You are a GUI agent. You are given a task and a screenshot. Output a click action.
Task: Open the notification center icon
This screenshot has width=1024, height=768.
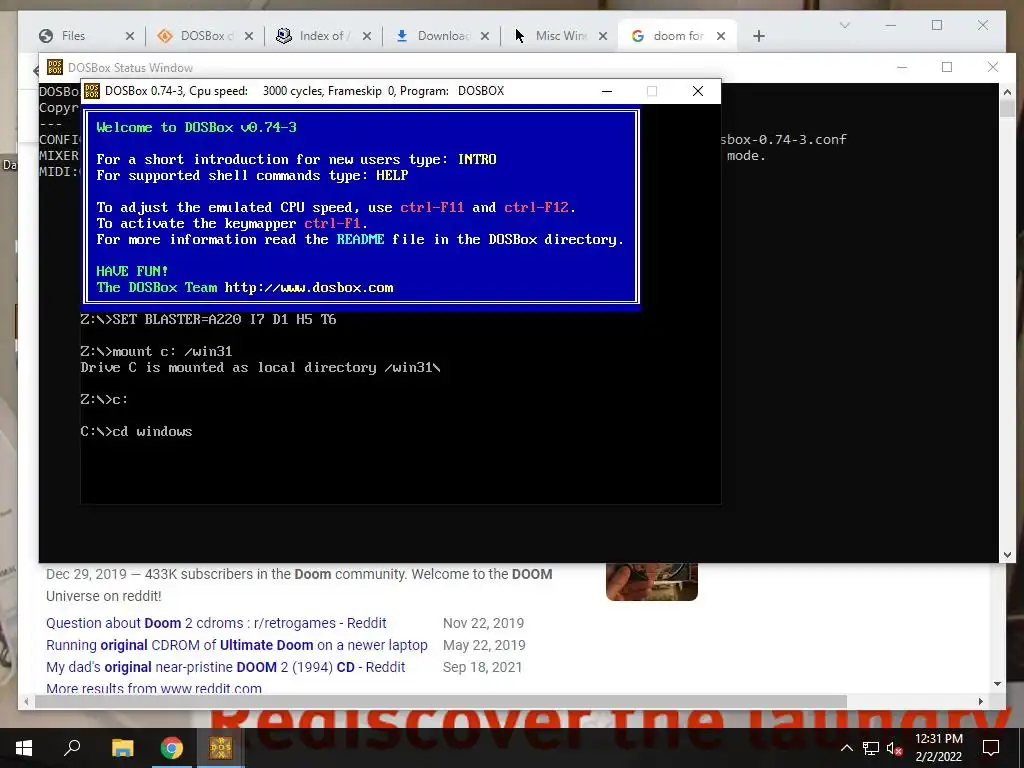991,748
